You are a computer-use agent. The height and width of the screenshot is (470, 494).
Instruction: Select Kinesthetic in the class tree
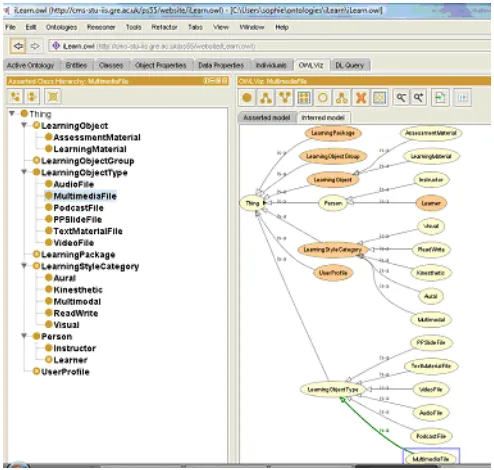pos(78,290)
